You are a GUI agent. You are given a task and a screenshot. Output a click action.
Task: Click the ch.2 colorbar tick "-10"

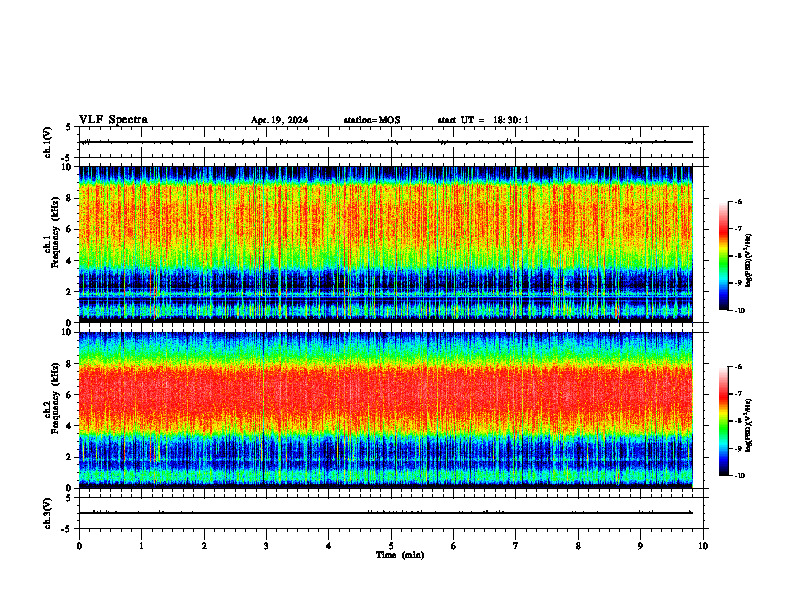739,476
